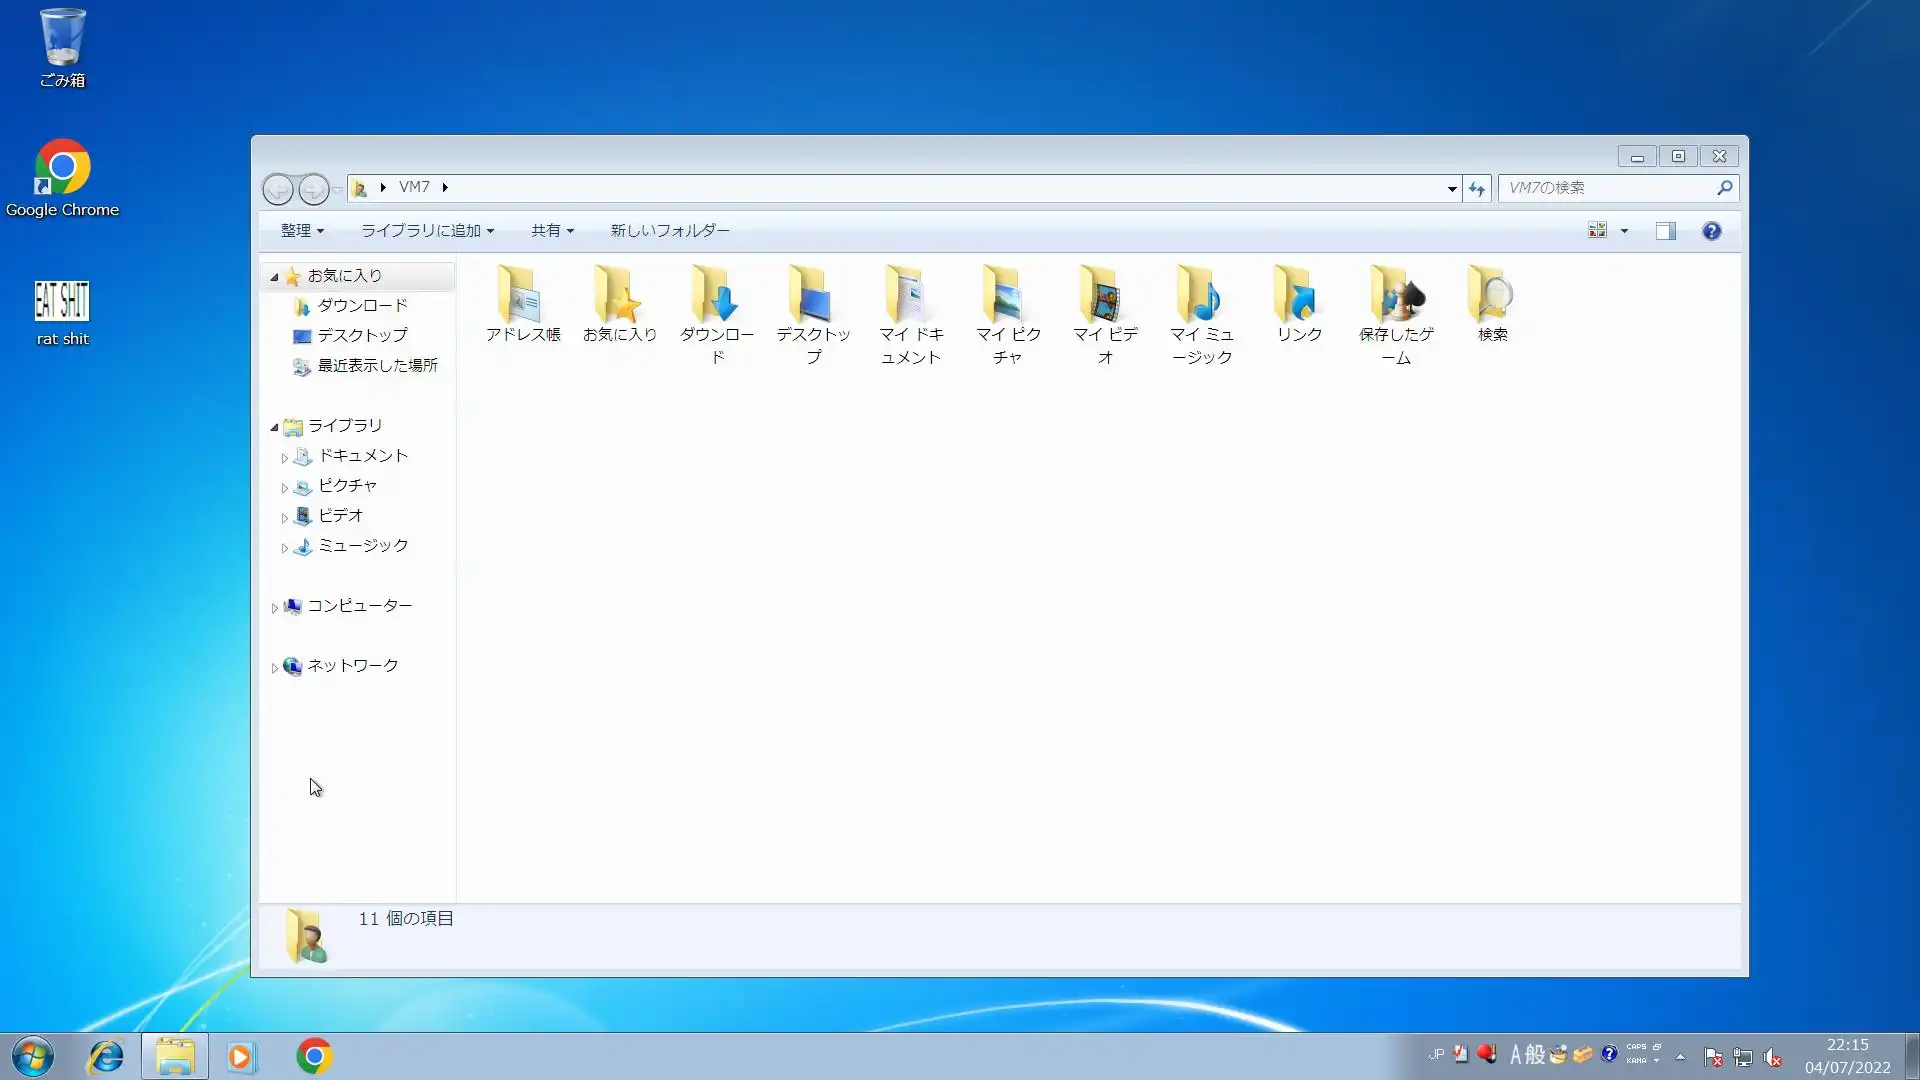Open the view options dropdown arrow
Image resolution: width=1920 pixels, height=1080 pixels.
click(x=1624, y=231)
